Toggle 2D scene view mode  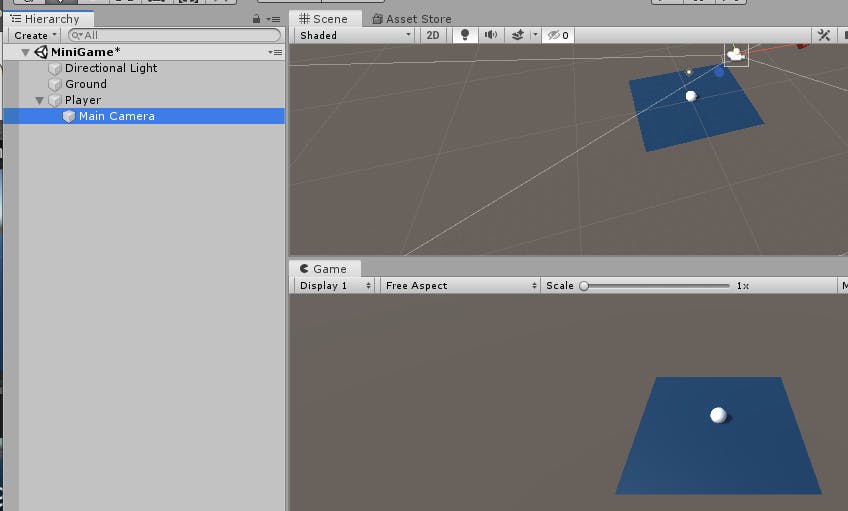pos(433,35)
